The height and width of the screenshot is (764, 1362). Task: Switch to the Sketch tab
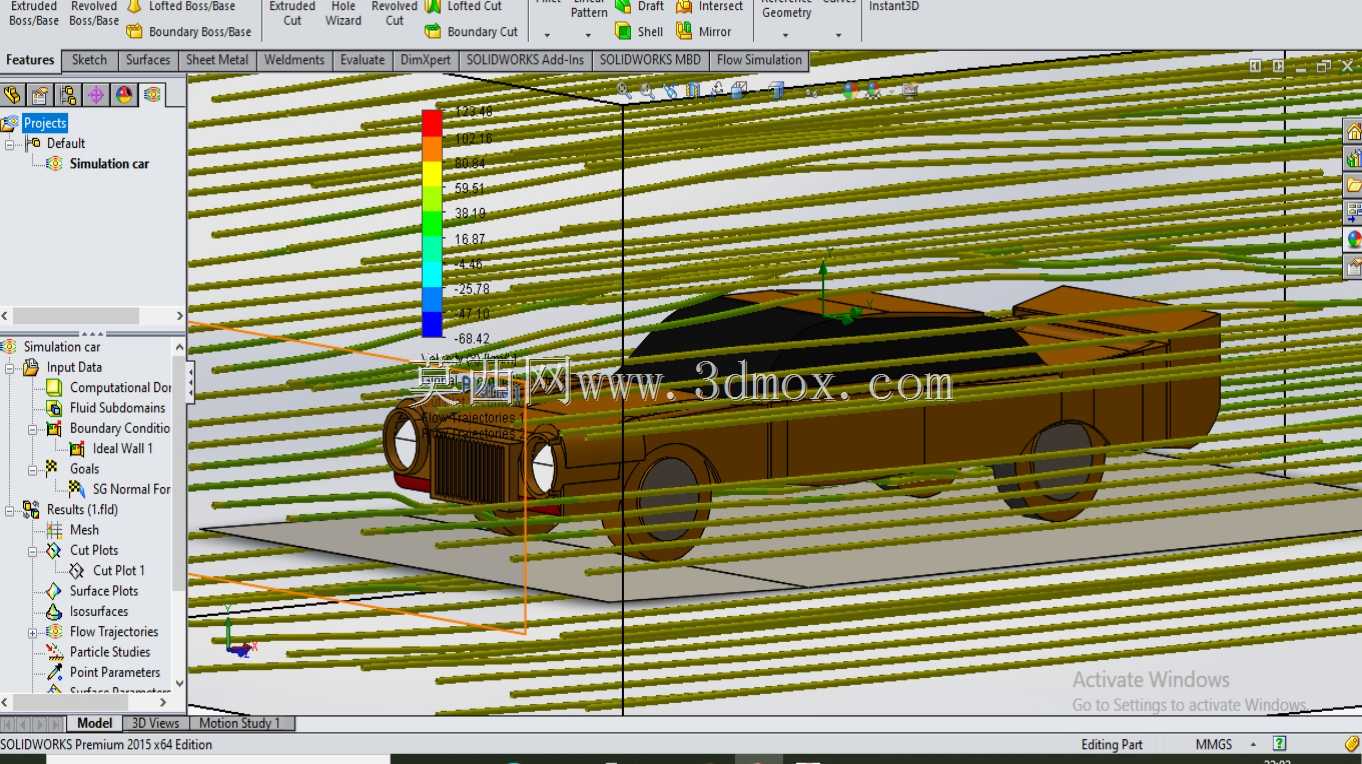coord(89,60)
